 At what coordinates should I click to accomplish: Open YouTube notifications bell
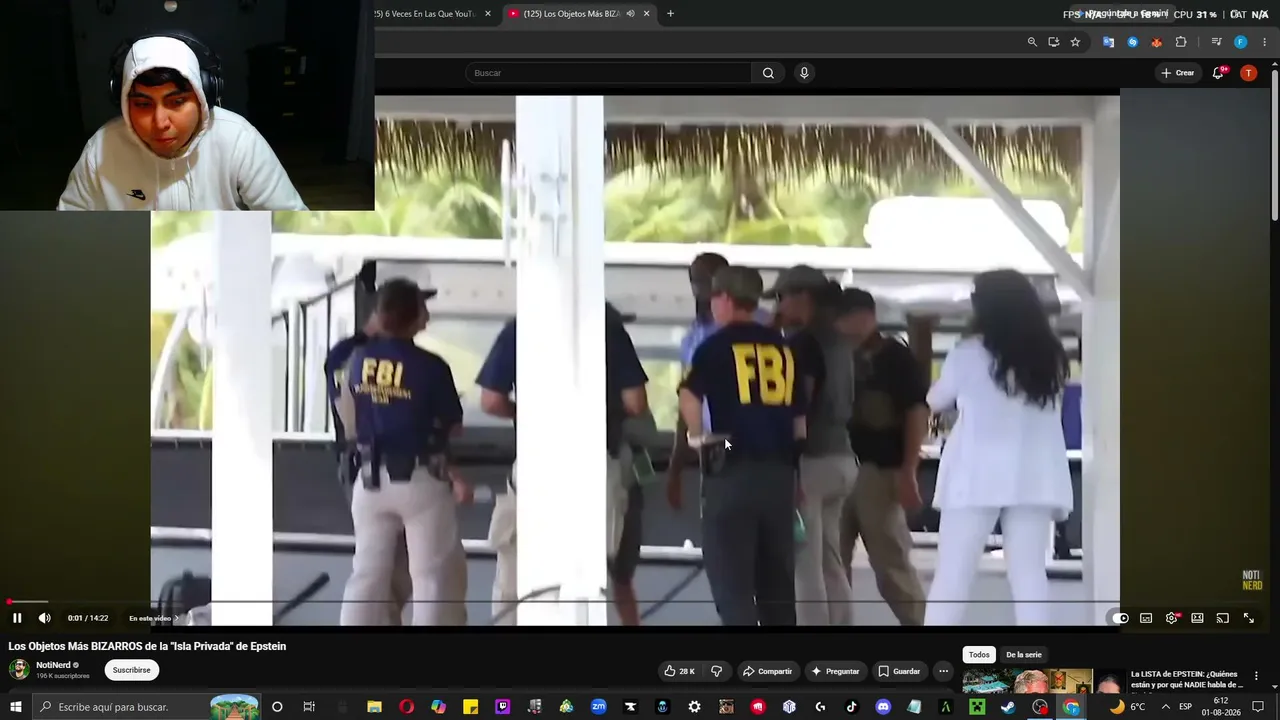point(1218,73)
